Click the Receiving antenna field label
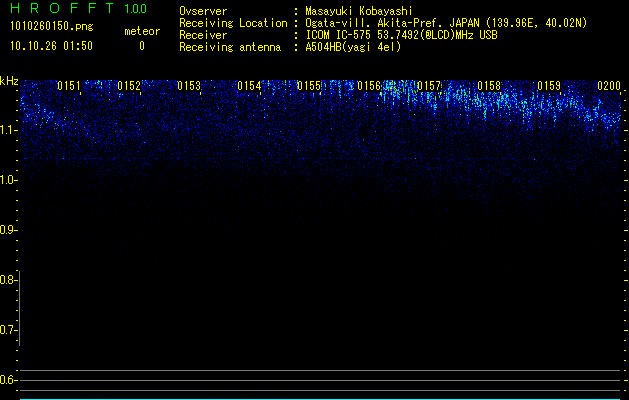 point(230,47)
